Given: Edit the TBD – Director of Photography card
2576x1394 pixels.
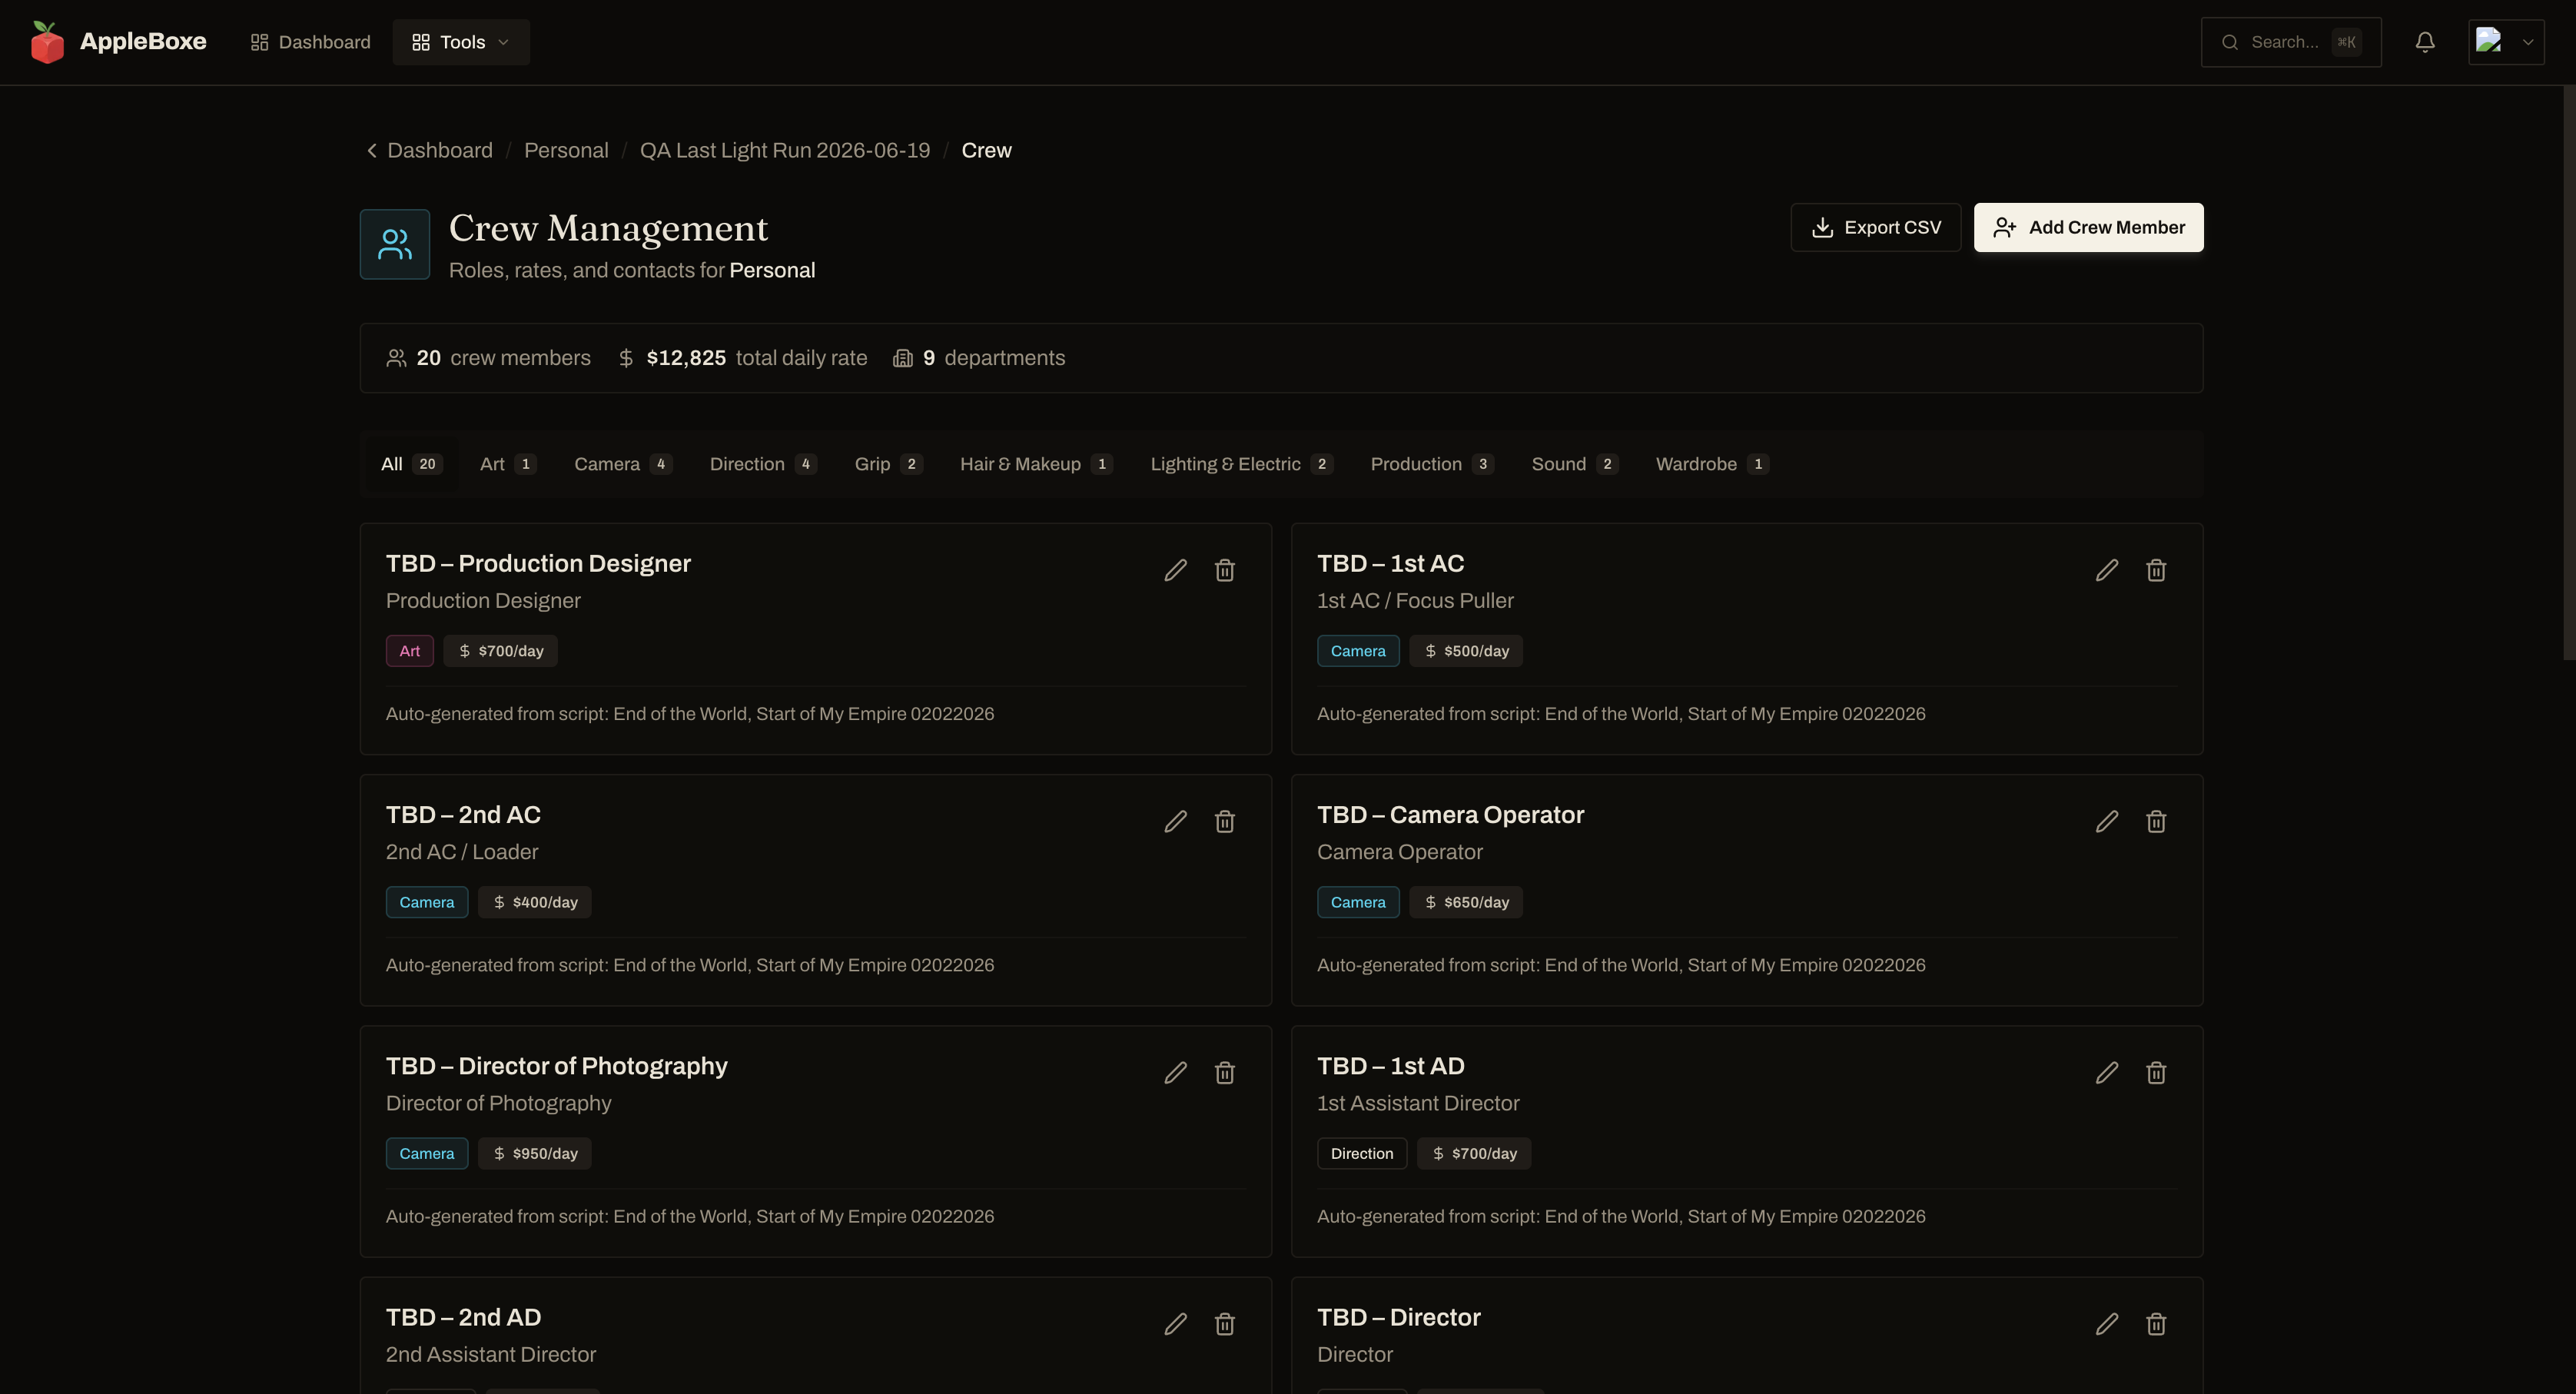Looking at the screenshot, I should pyautogui.click(x=1175, y=1073).
